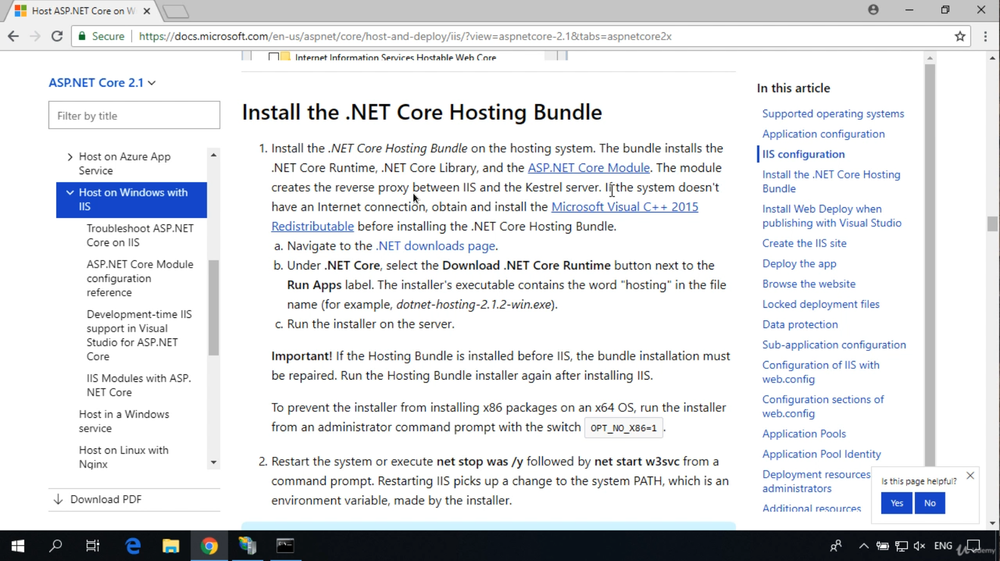Jump to Configuration of IIS with web.config
1000x561 pixels.
pos(821,372)
